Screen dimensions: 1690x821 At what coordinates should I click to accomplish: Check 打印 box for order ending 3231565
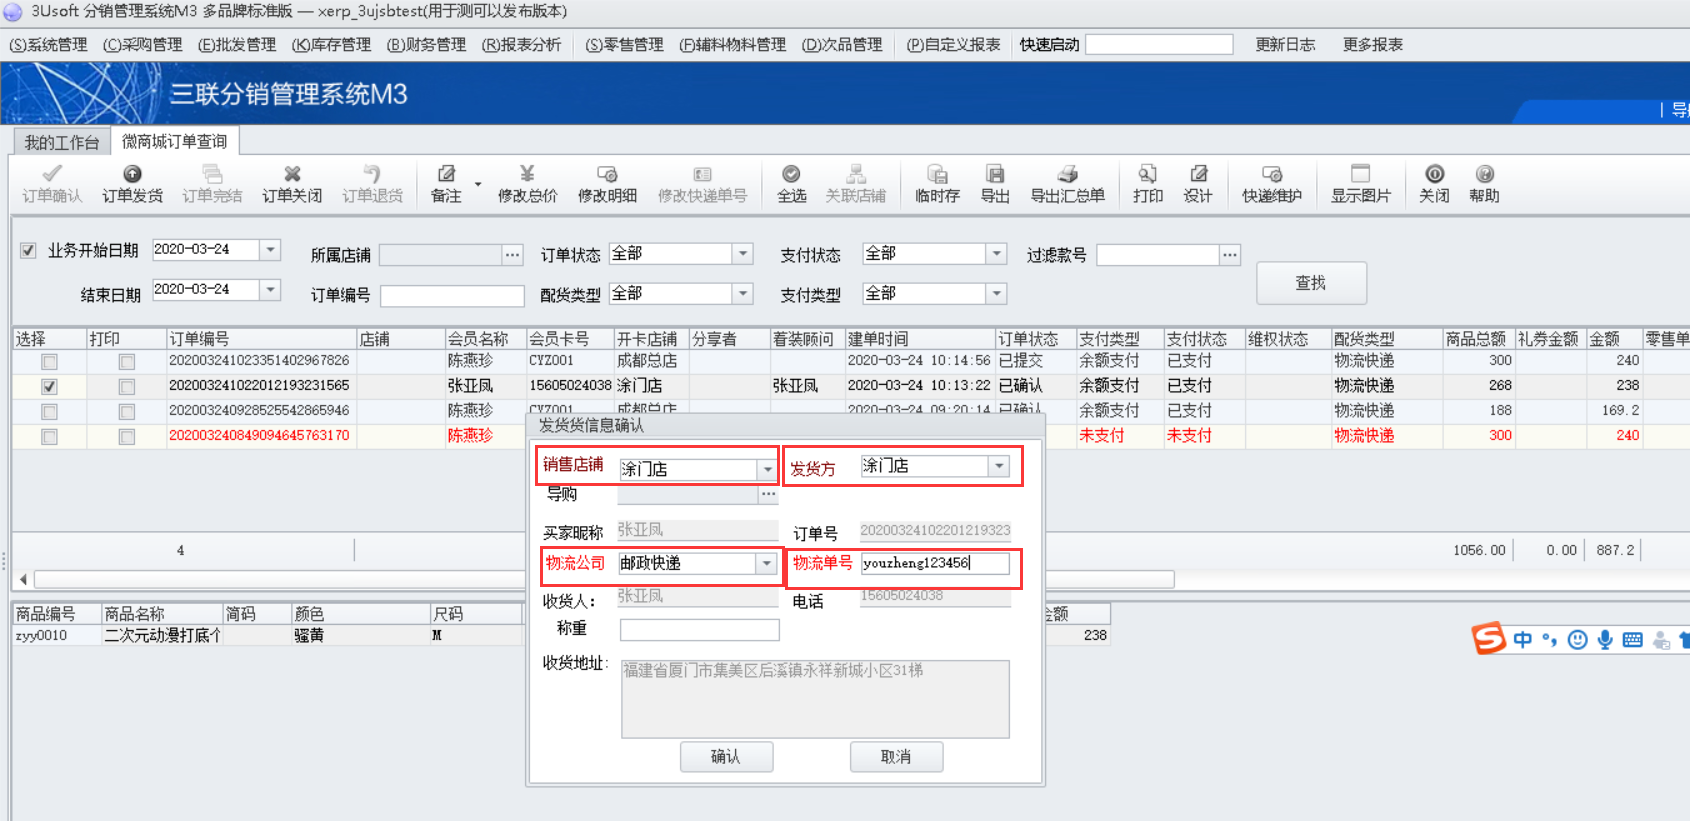[x=126, y=387]
